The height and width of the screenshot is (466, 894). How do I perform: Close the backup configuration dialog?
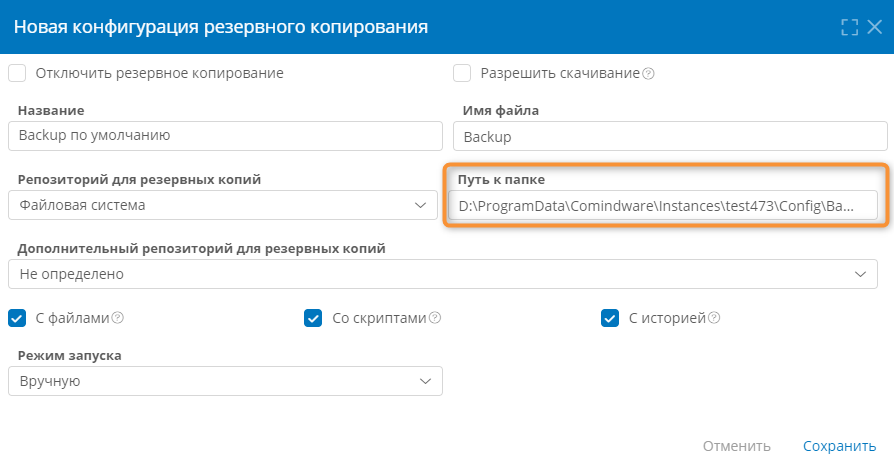[875, 27]
